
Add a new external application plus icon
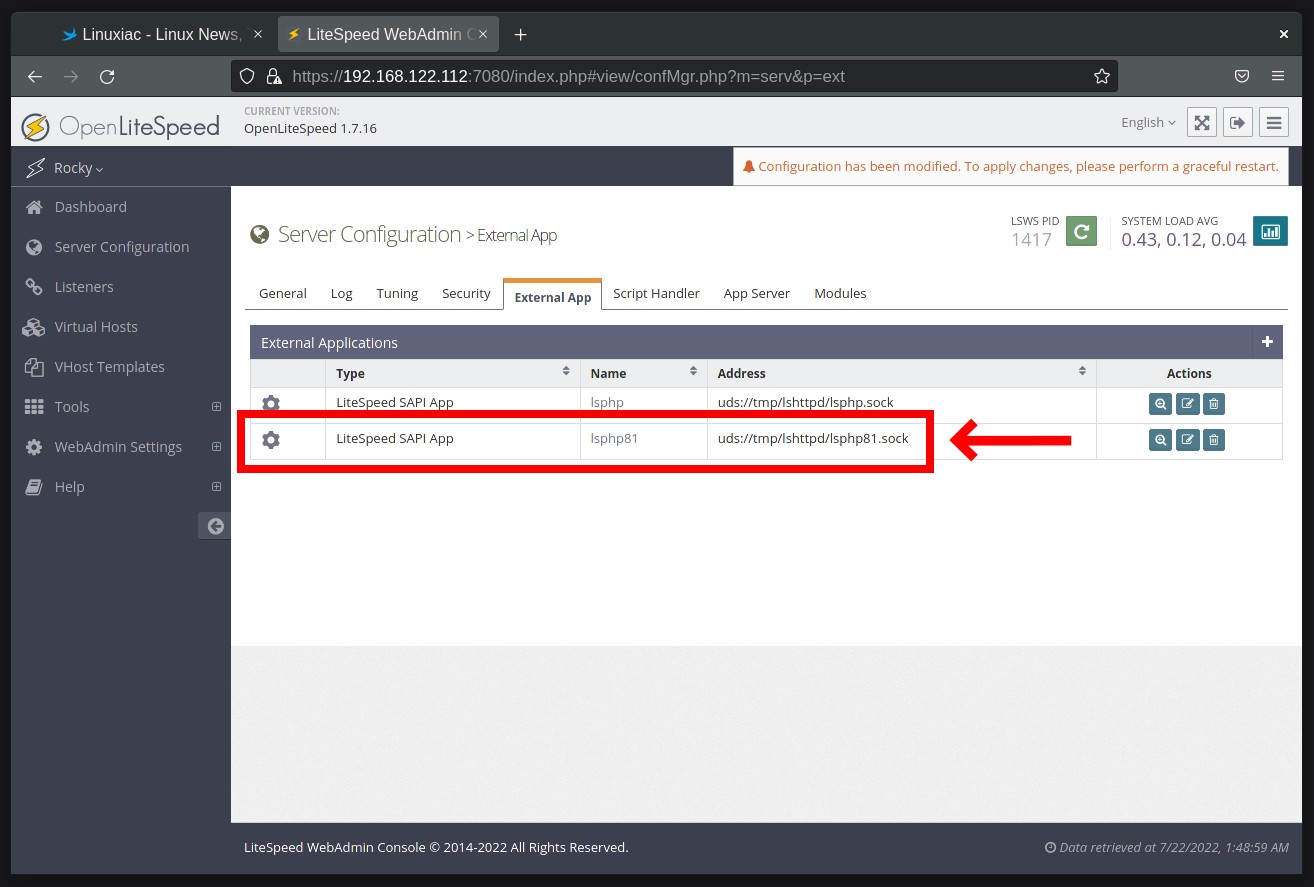pyautogui.click(x=1267, y=342)
